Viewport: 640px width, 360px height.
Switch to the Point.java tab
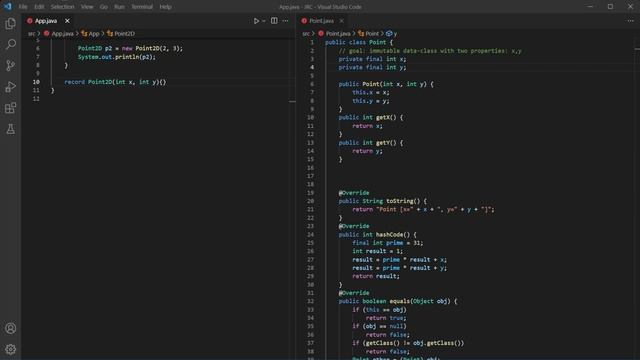321,21
